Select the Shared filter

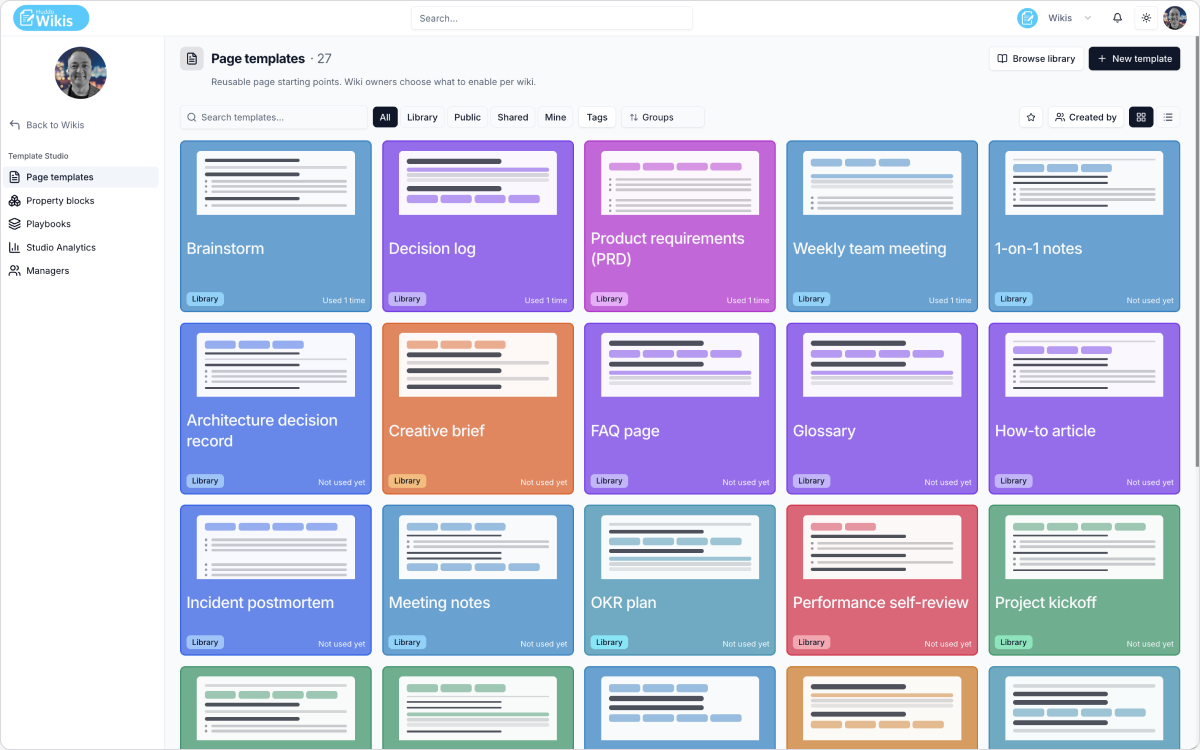point(512,117)
